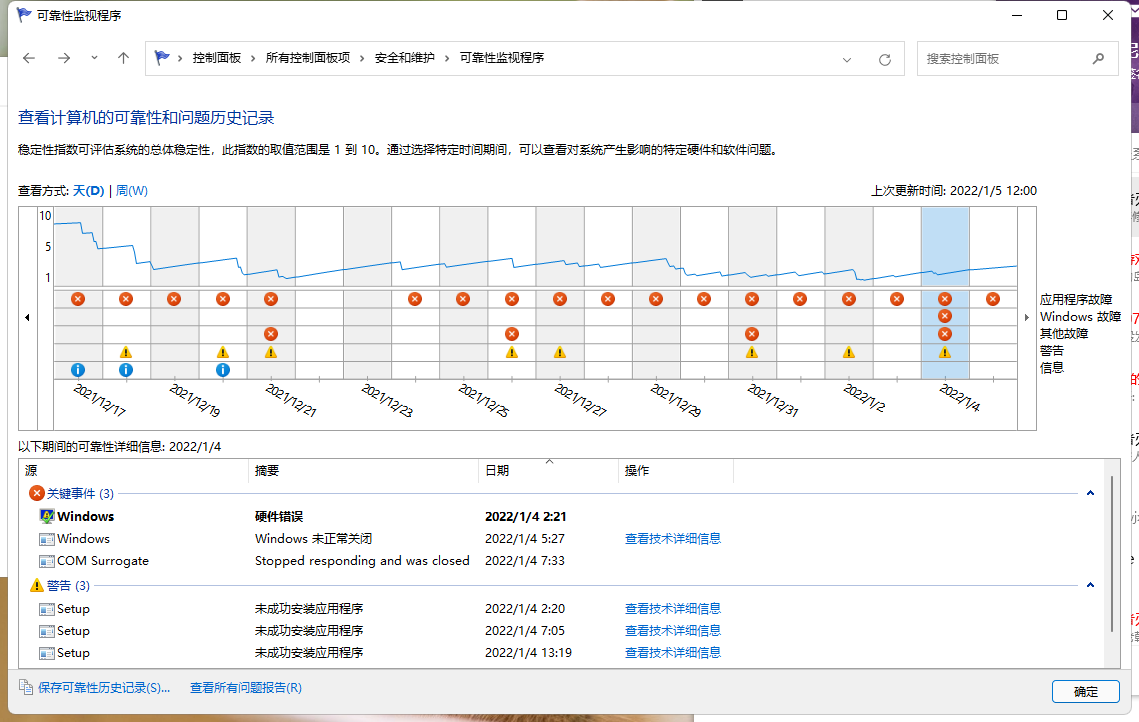This screenshot has height=722, width=1139.
Task: Open the recent locations dropdown arrow
Action: pos(94,58)
